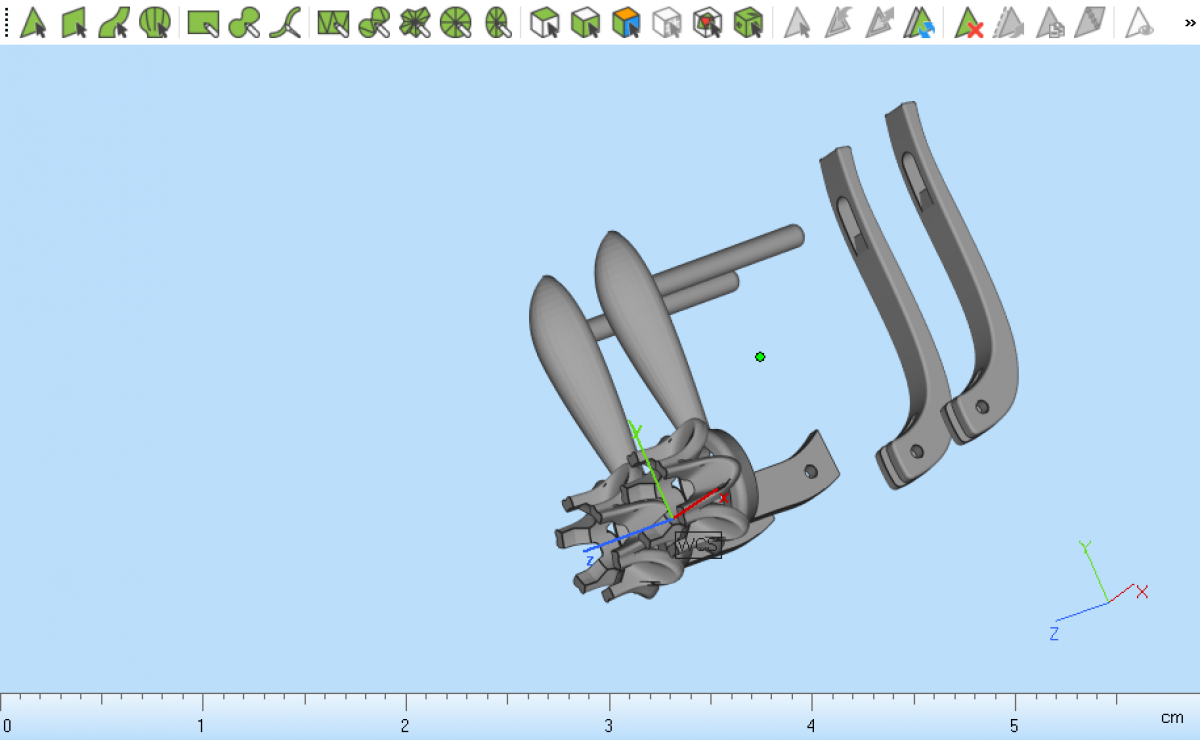Choose the Mark Shell tool
1200x740 pixels.
(x=154, y=22)
